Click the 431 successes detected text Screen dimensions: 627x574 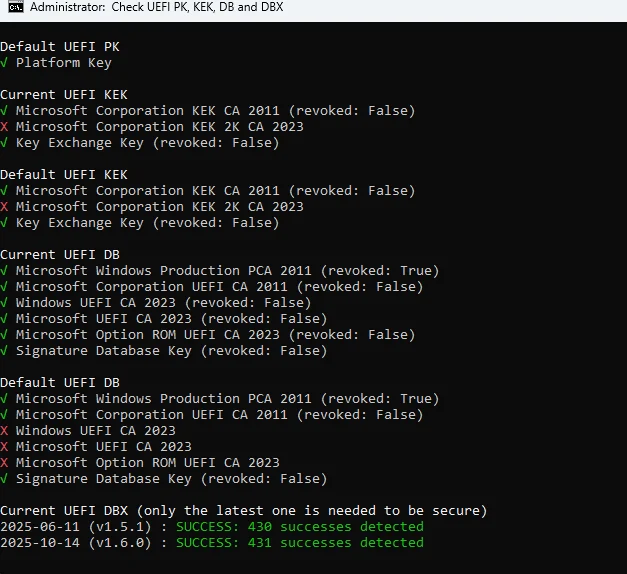pos(335,543)
